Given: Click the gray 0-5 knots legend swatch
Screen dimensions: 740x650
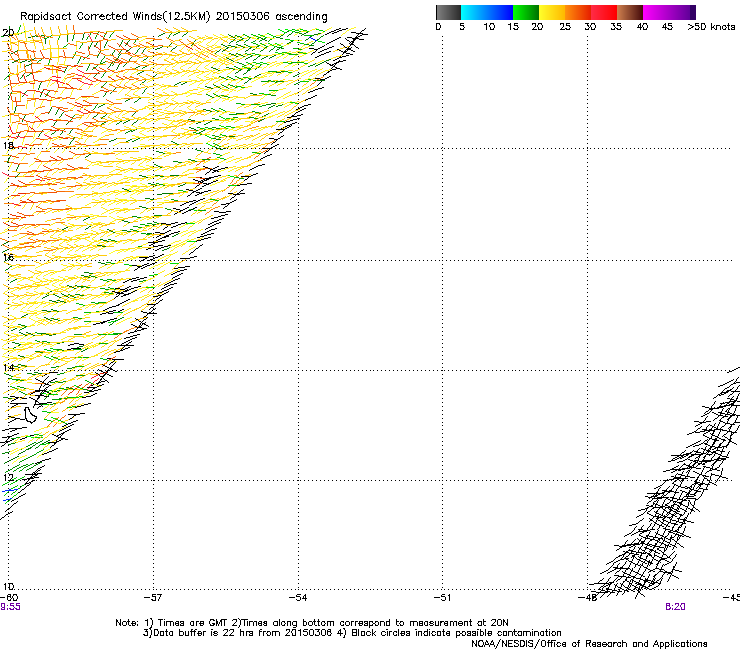Looking at the screenshot, I should [x=448, y=12].
